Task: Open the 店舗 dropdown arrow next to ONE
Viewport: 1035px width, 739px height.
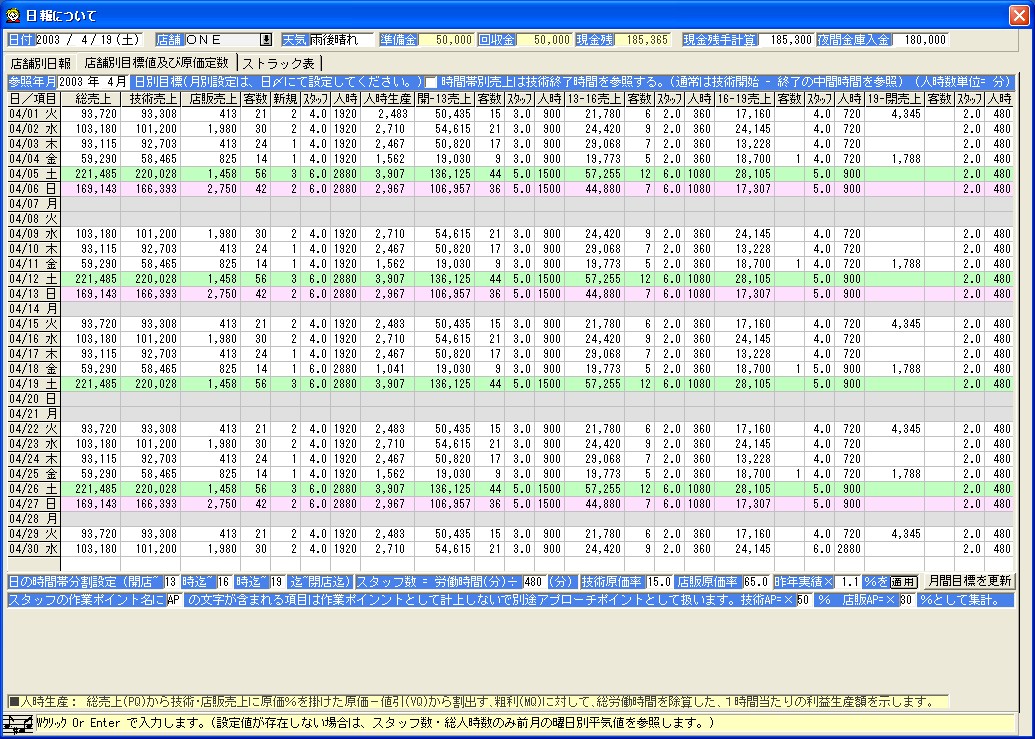Action: [265, 40]
